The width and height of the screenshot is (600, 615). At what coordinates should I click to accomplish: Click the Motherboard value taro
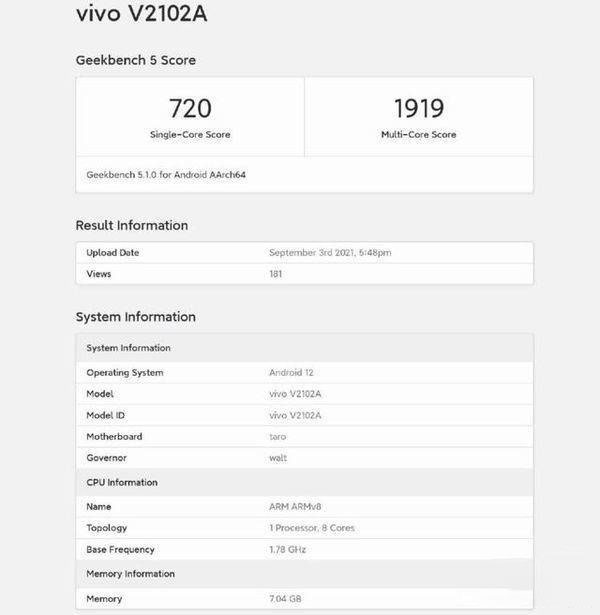tap(278, 437)
